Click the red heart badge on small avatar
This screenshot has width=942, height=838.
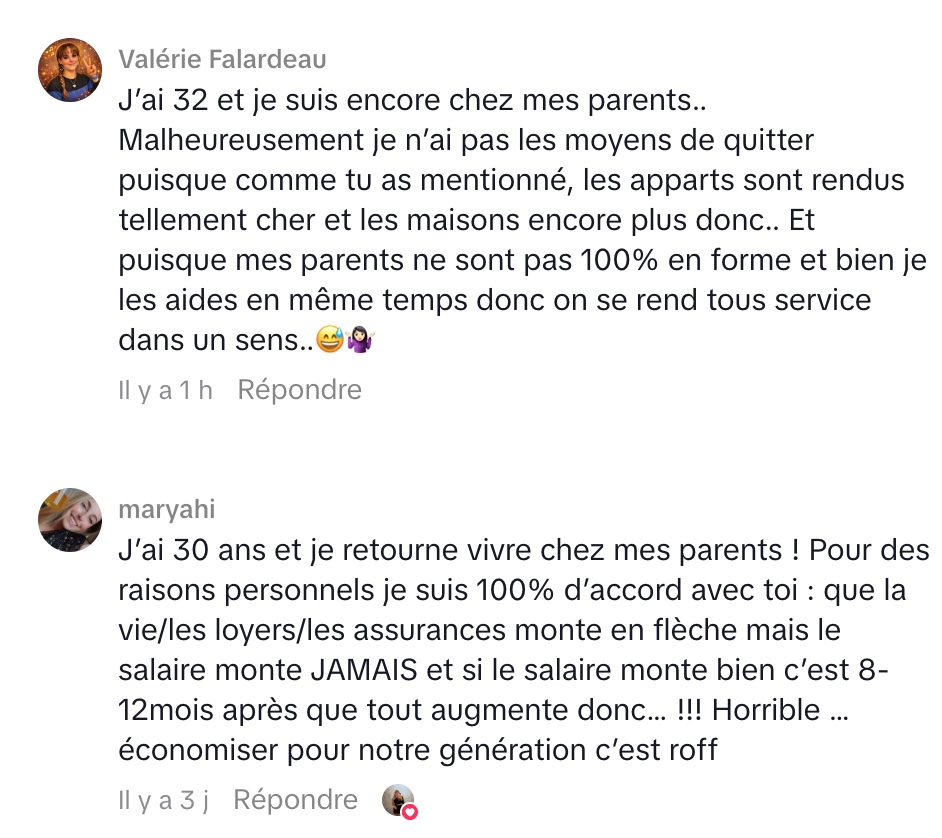(409, 811)
